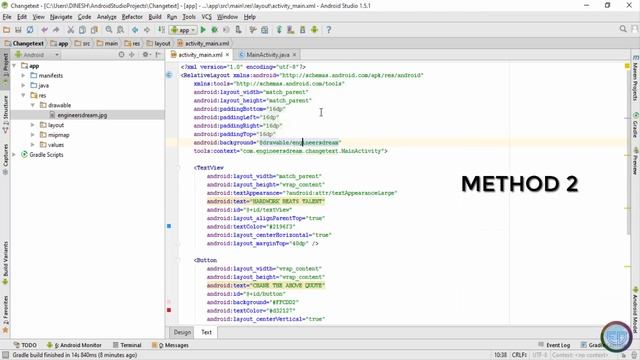Image resolution: width=640 pixels, height=360 pixels.
Task: Click the Open folder toolbar icon
Action: coord(6,30)
